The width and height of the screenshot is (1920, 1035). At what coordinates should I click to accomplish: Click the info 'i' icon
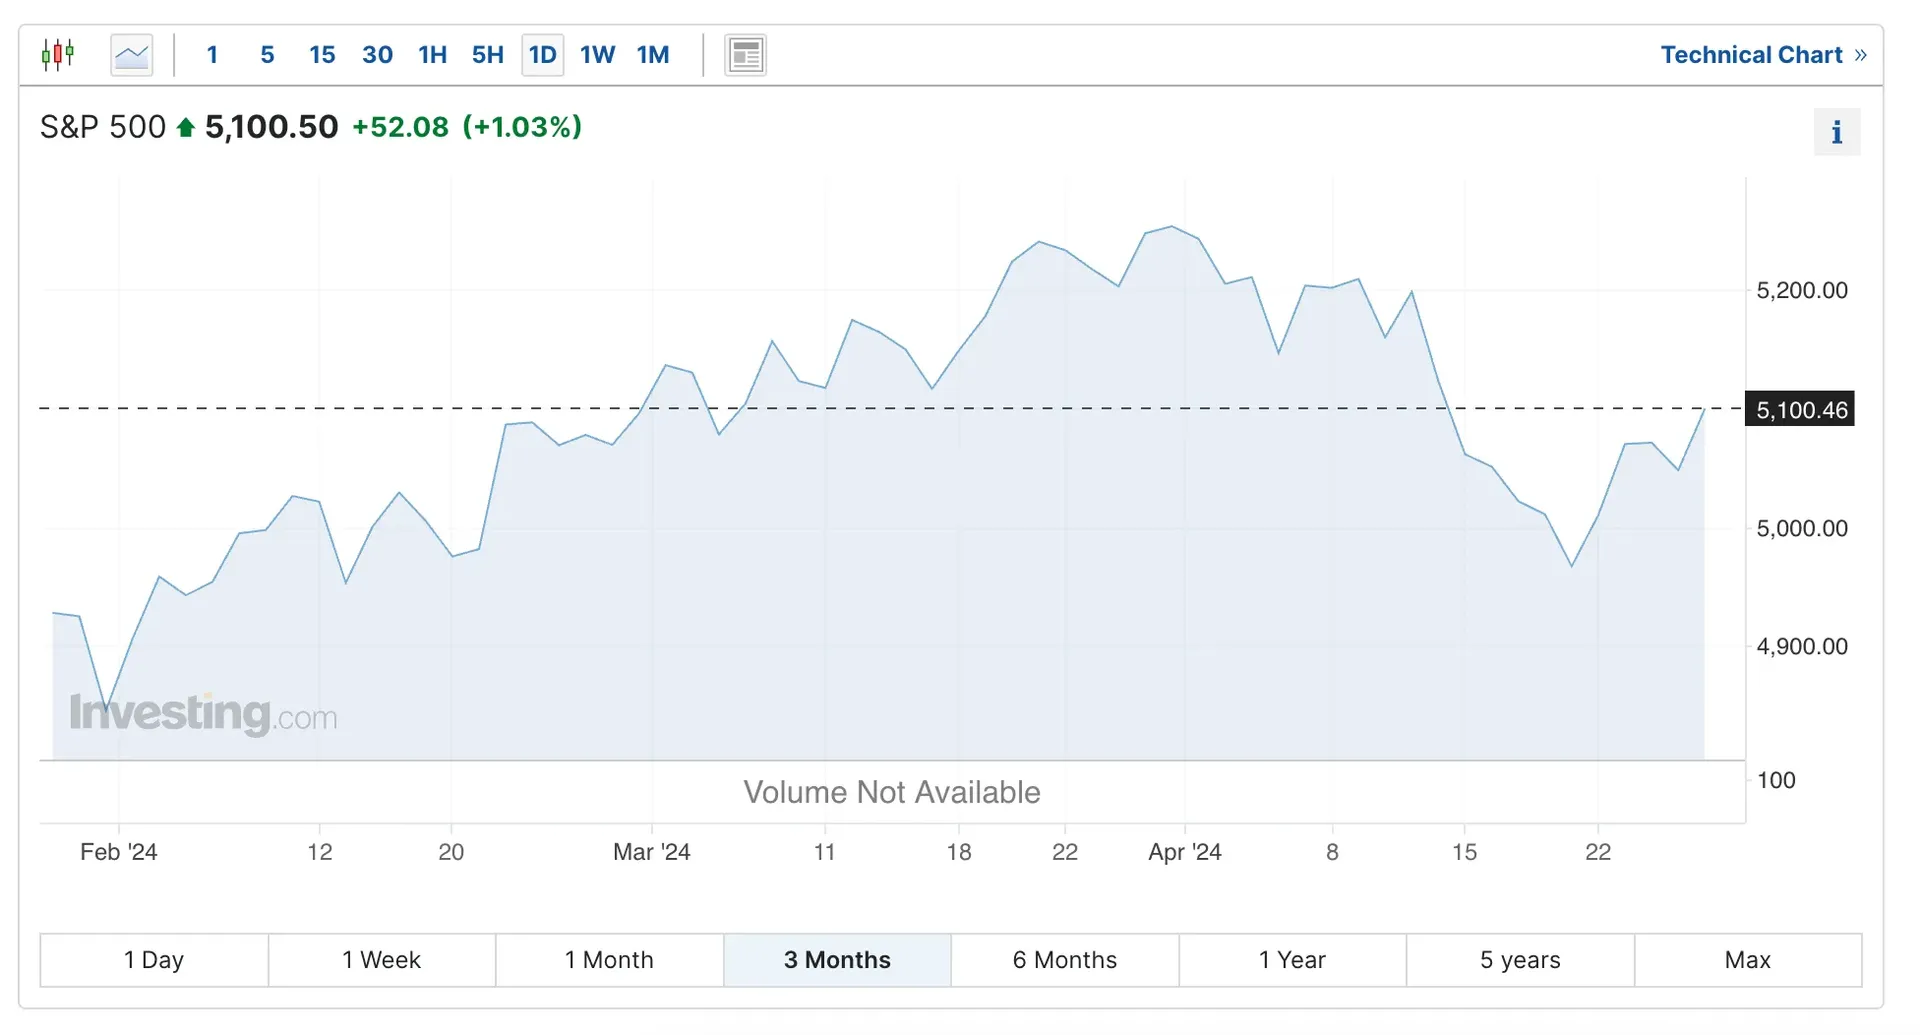click(1837, 132)
